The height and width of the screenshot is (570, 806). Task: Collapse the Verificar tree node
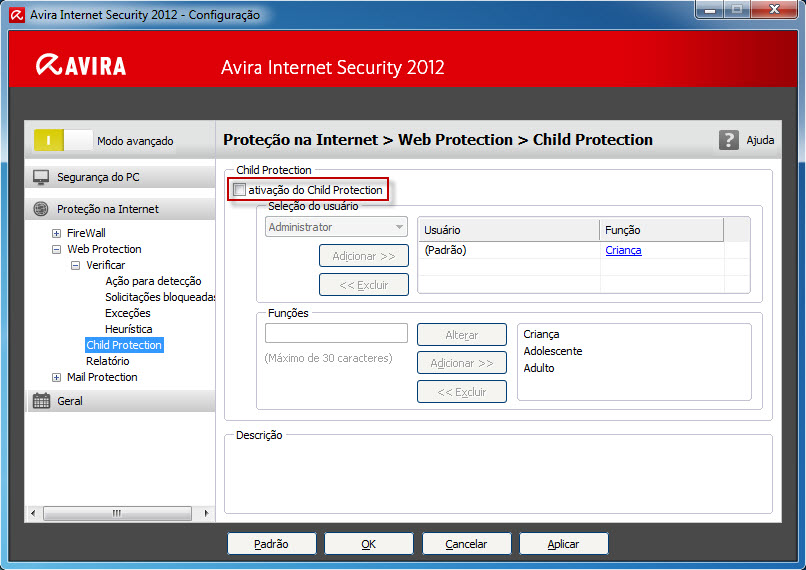[76, 265]
